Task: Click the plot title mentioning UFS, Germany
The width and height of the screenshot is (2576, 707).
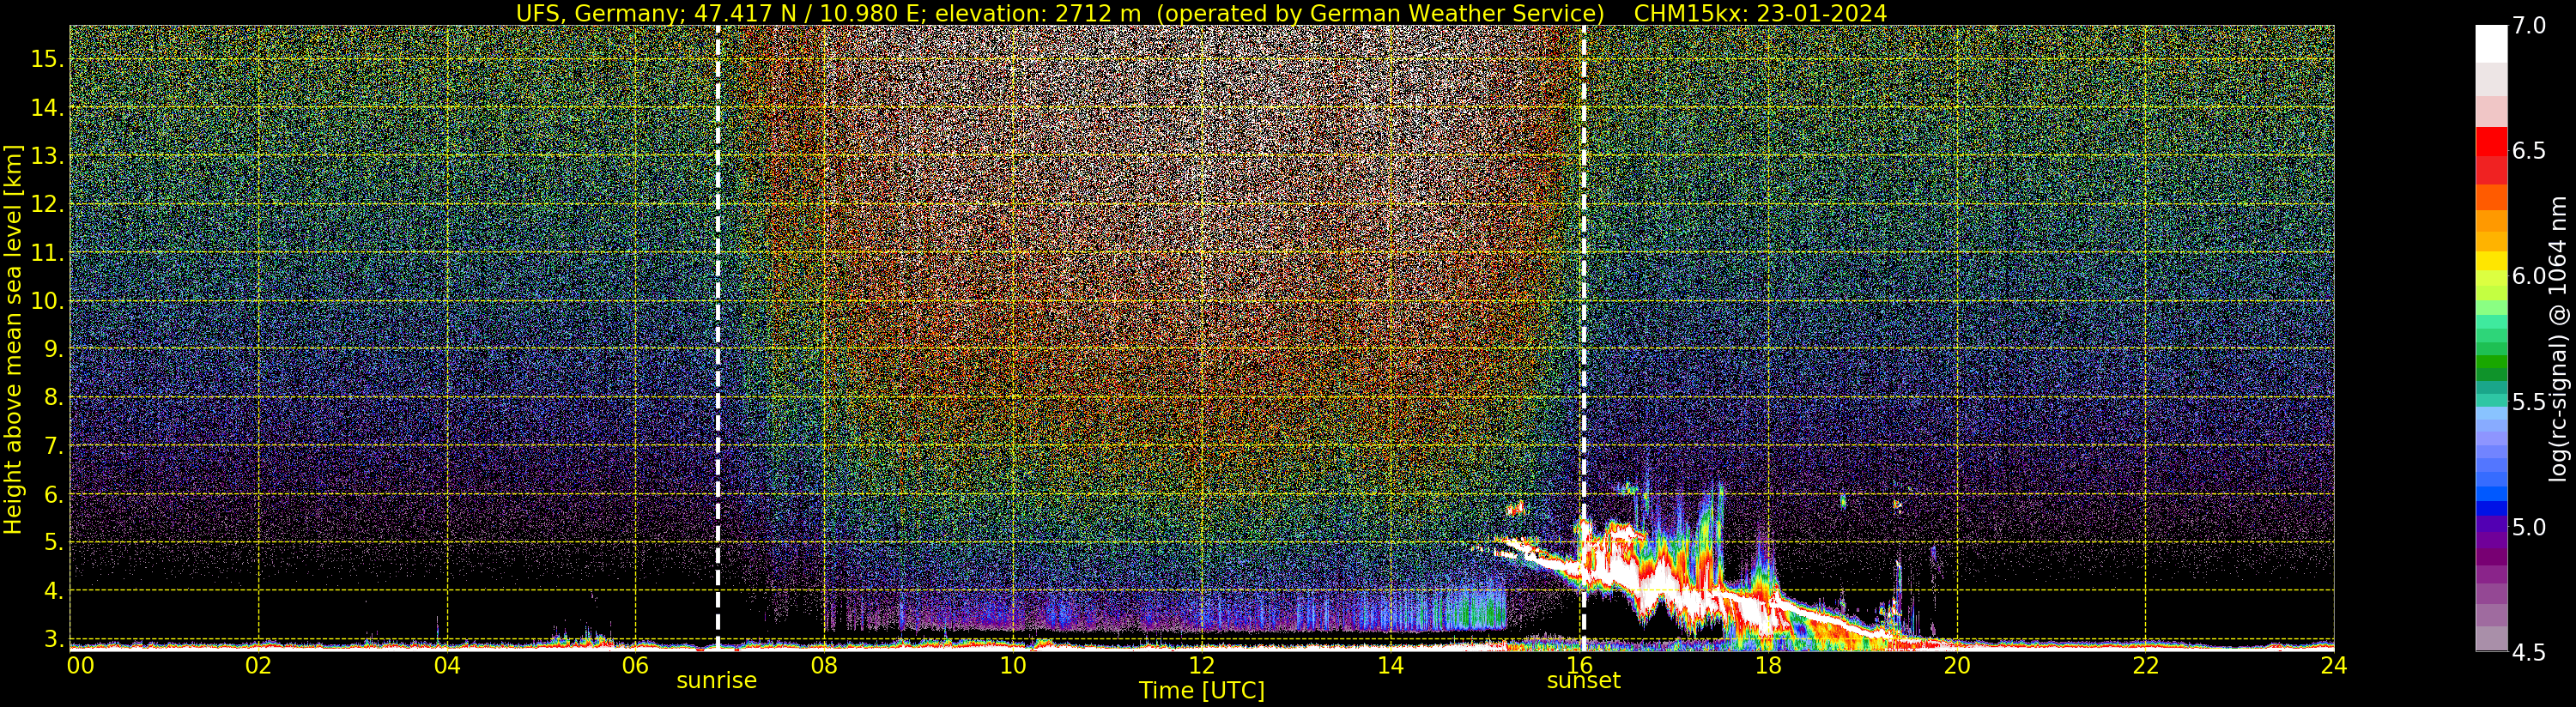Action: [x=1201, y=13]
